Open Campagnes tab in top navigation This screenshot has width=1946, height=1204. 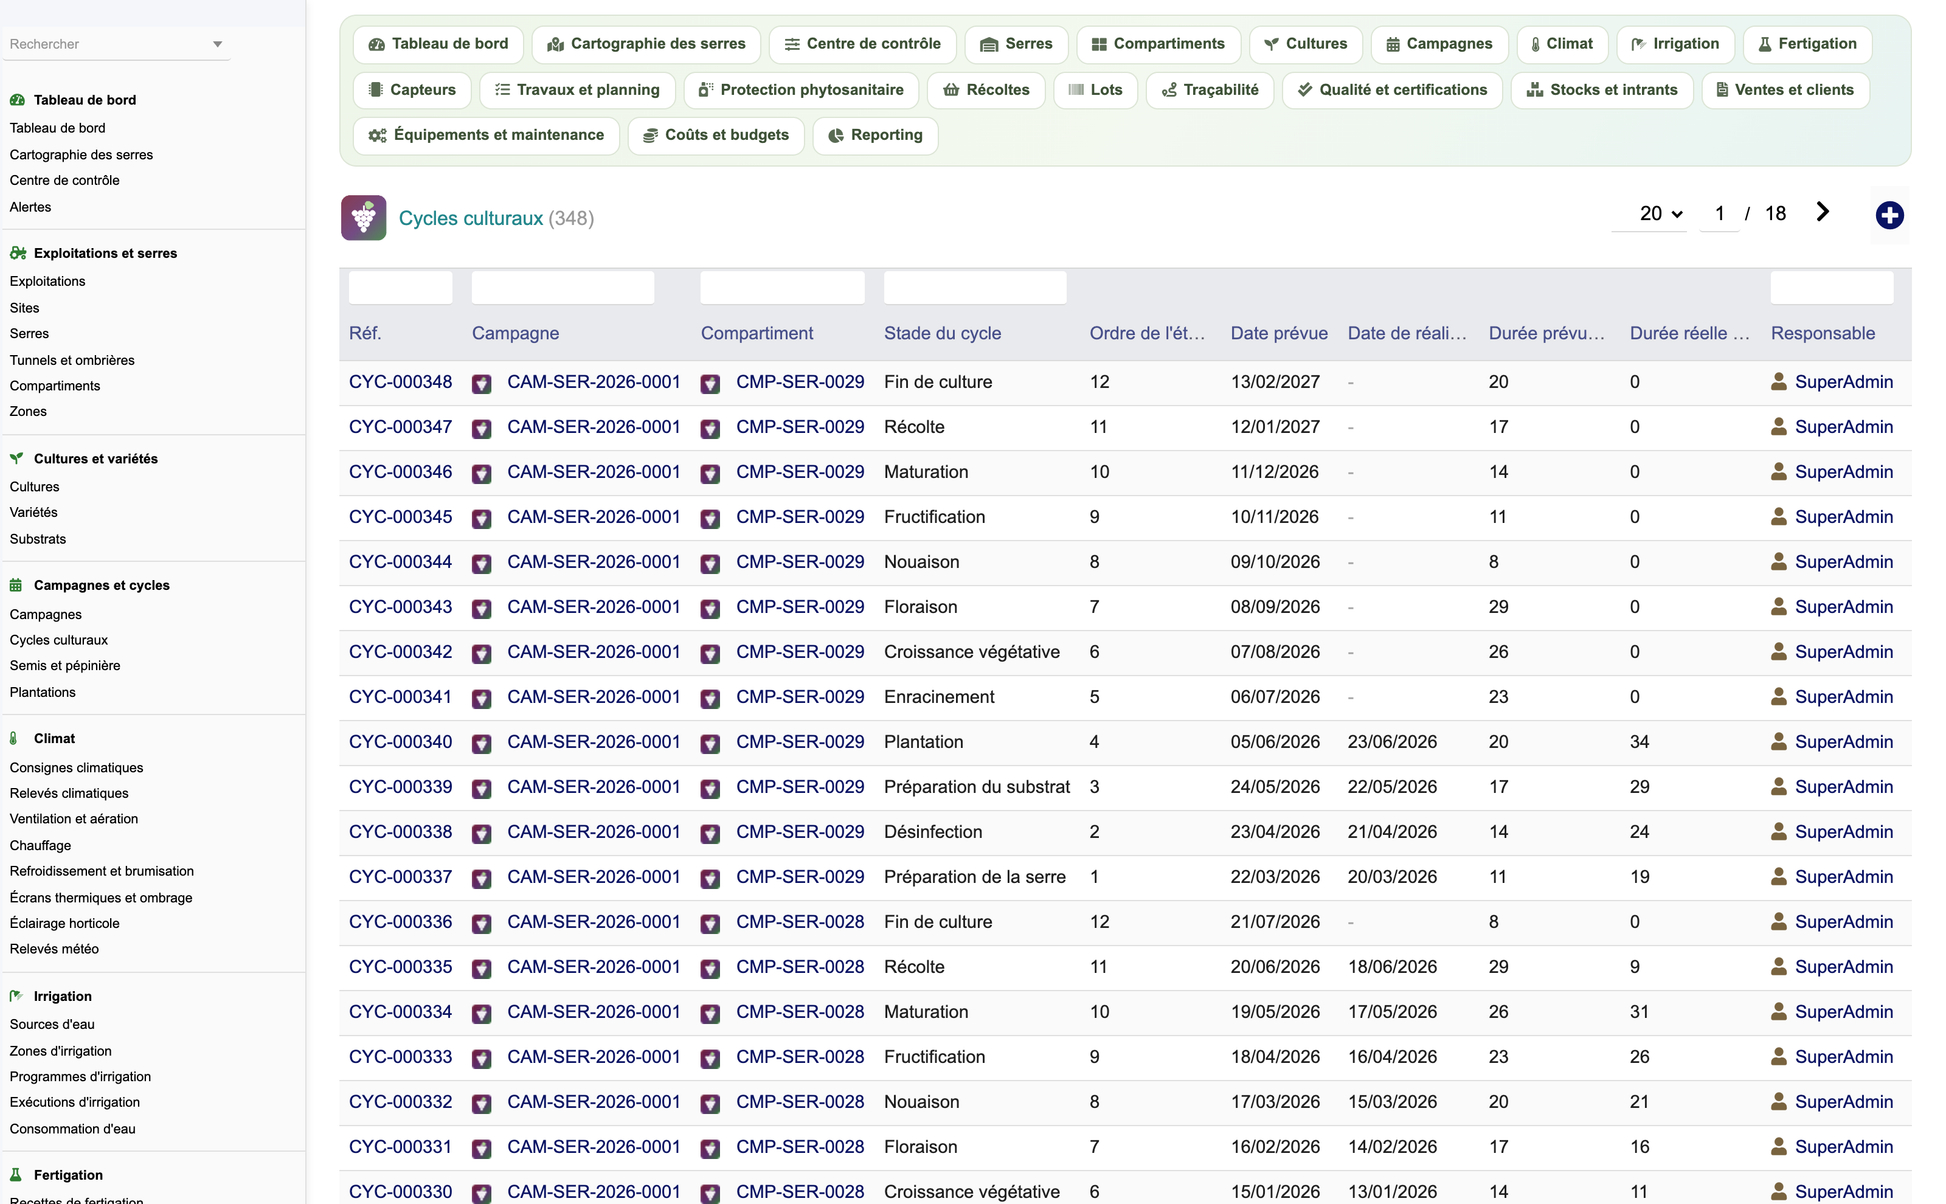(1439, 44)
